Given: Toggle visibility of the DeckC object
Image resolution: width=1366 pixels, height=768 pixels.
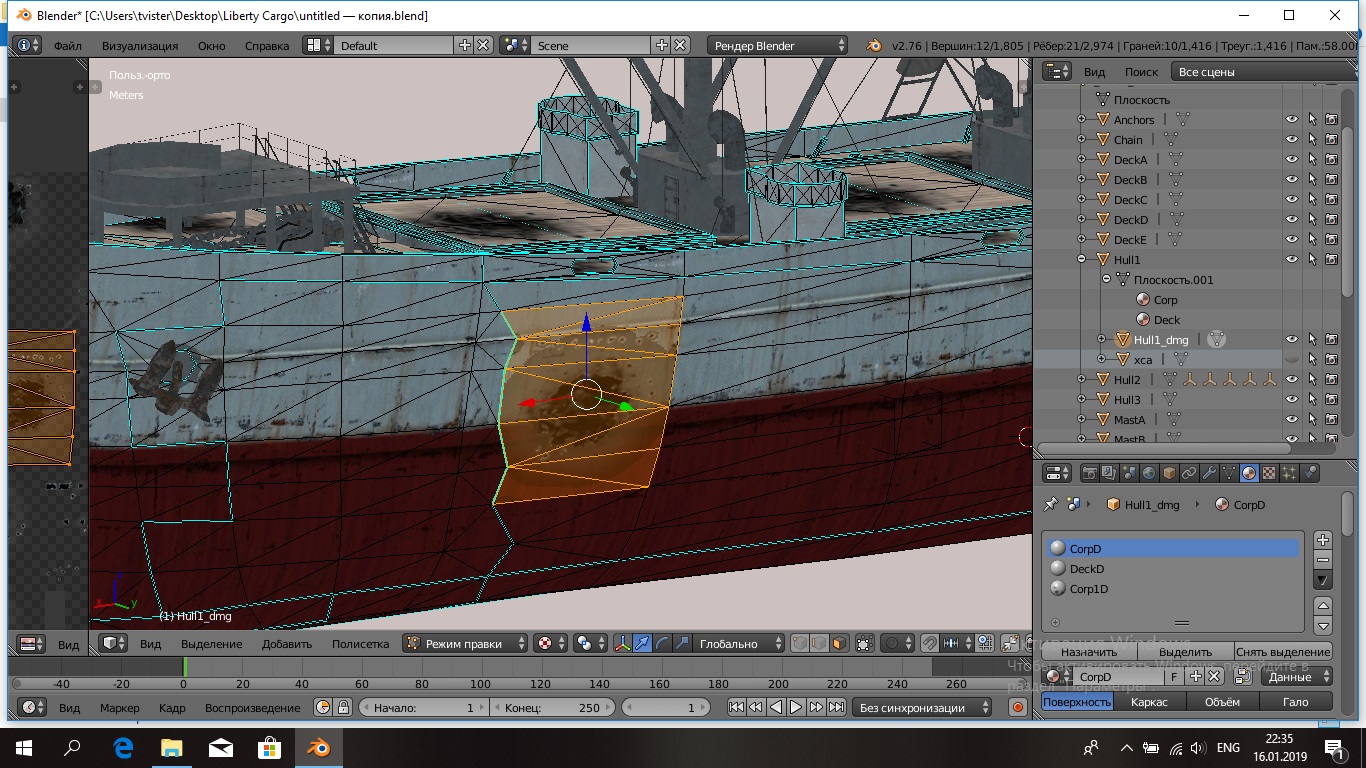Looking at the screenshot, I should pyautogui.click(x=1291, y=200).
